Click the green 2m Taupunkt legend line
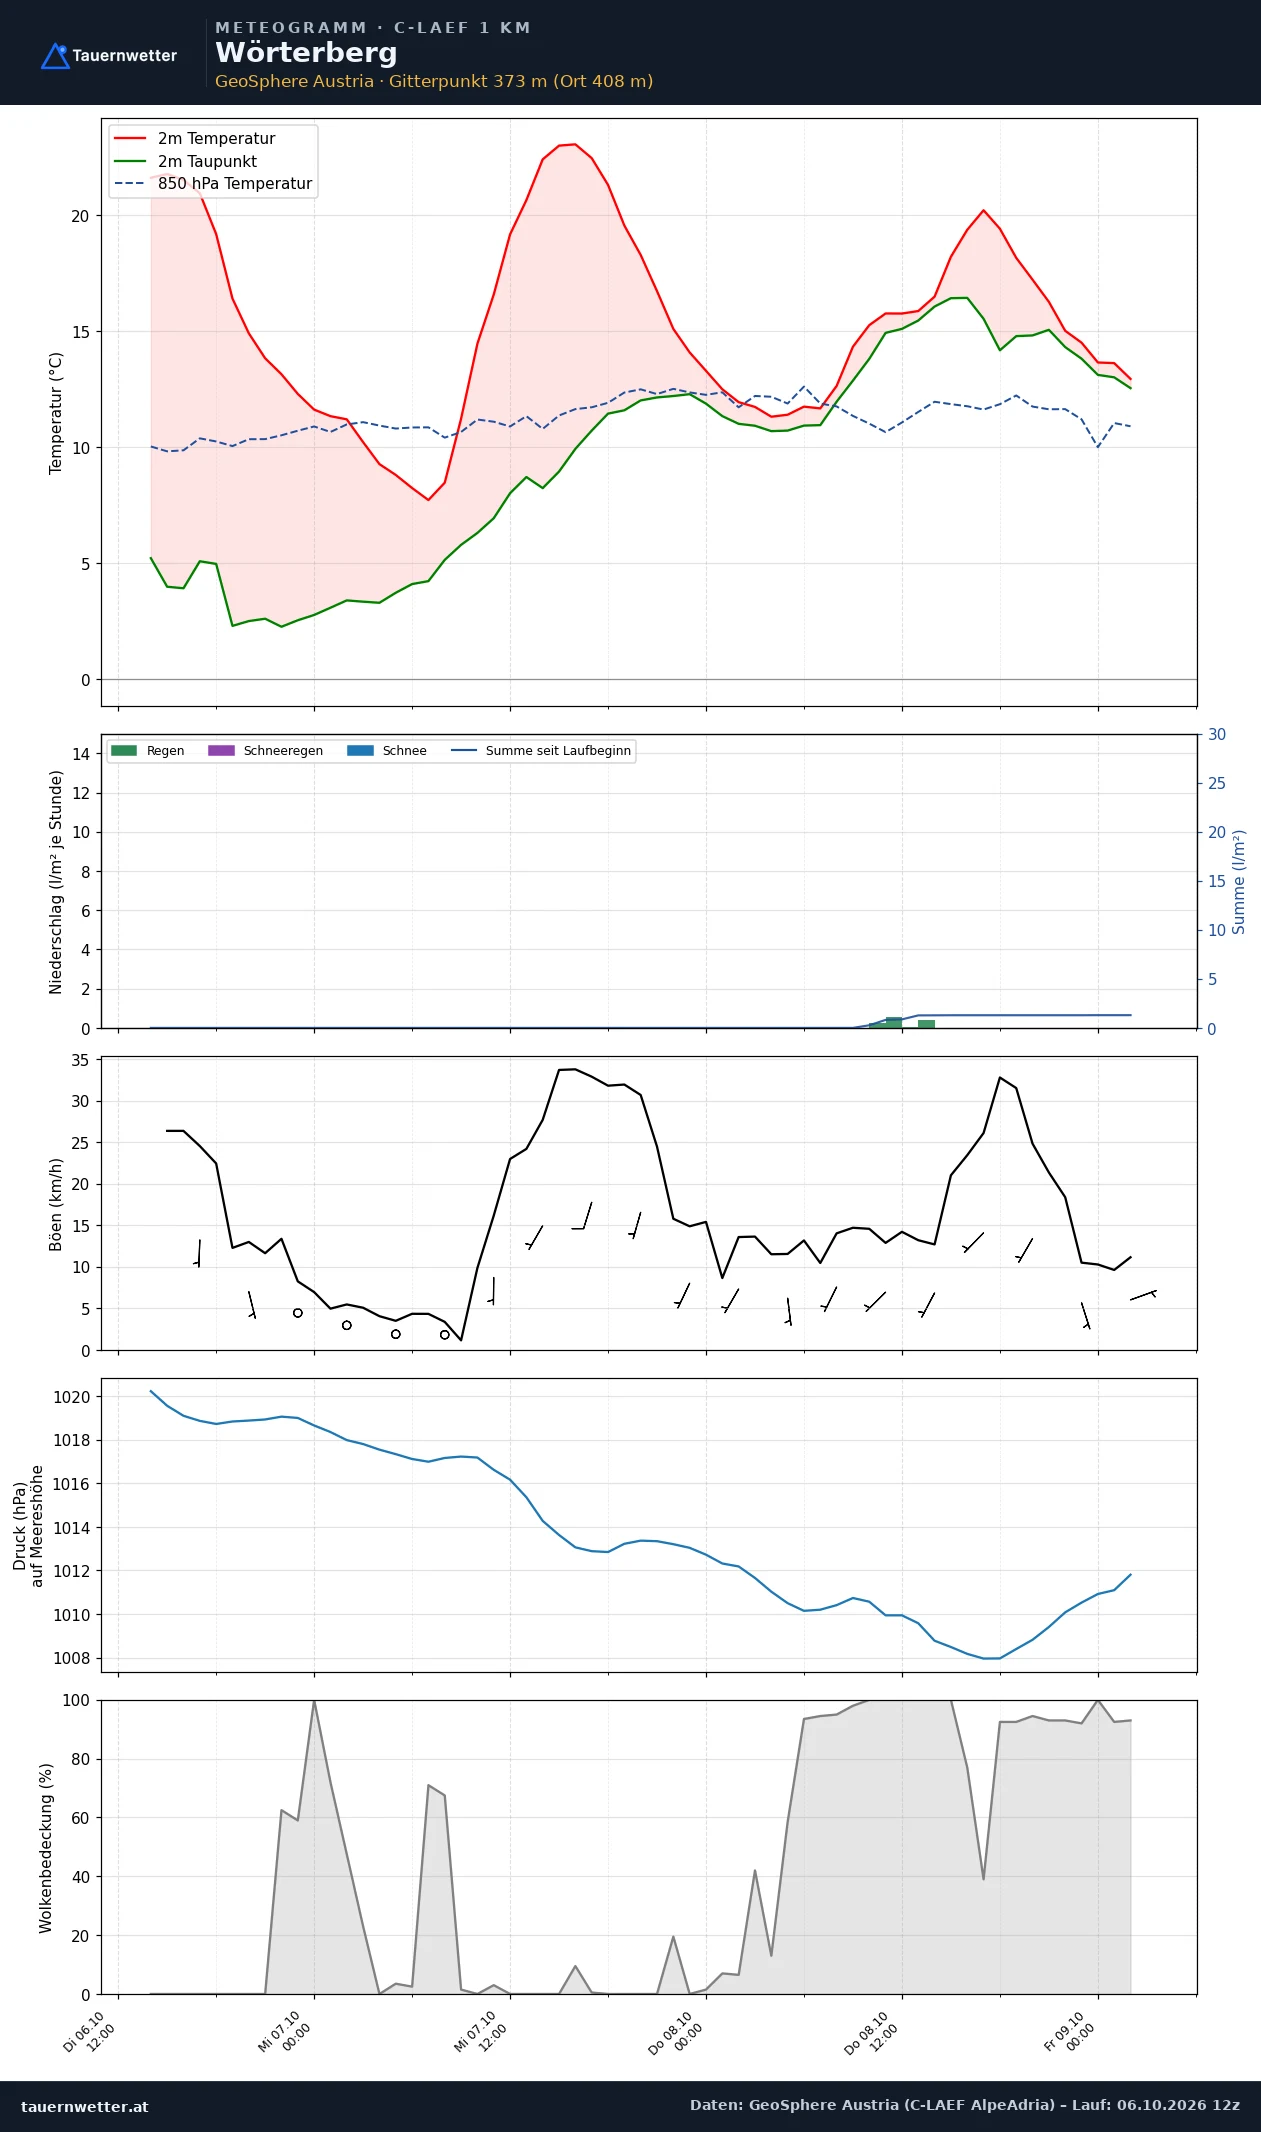 (x=131, y=161)
